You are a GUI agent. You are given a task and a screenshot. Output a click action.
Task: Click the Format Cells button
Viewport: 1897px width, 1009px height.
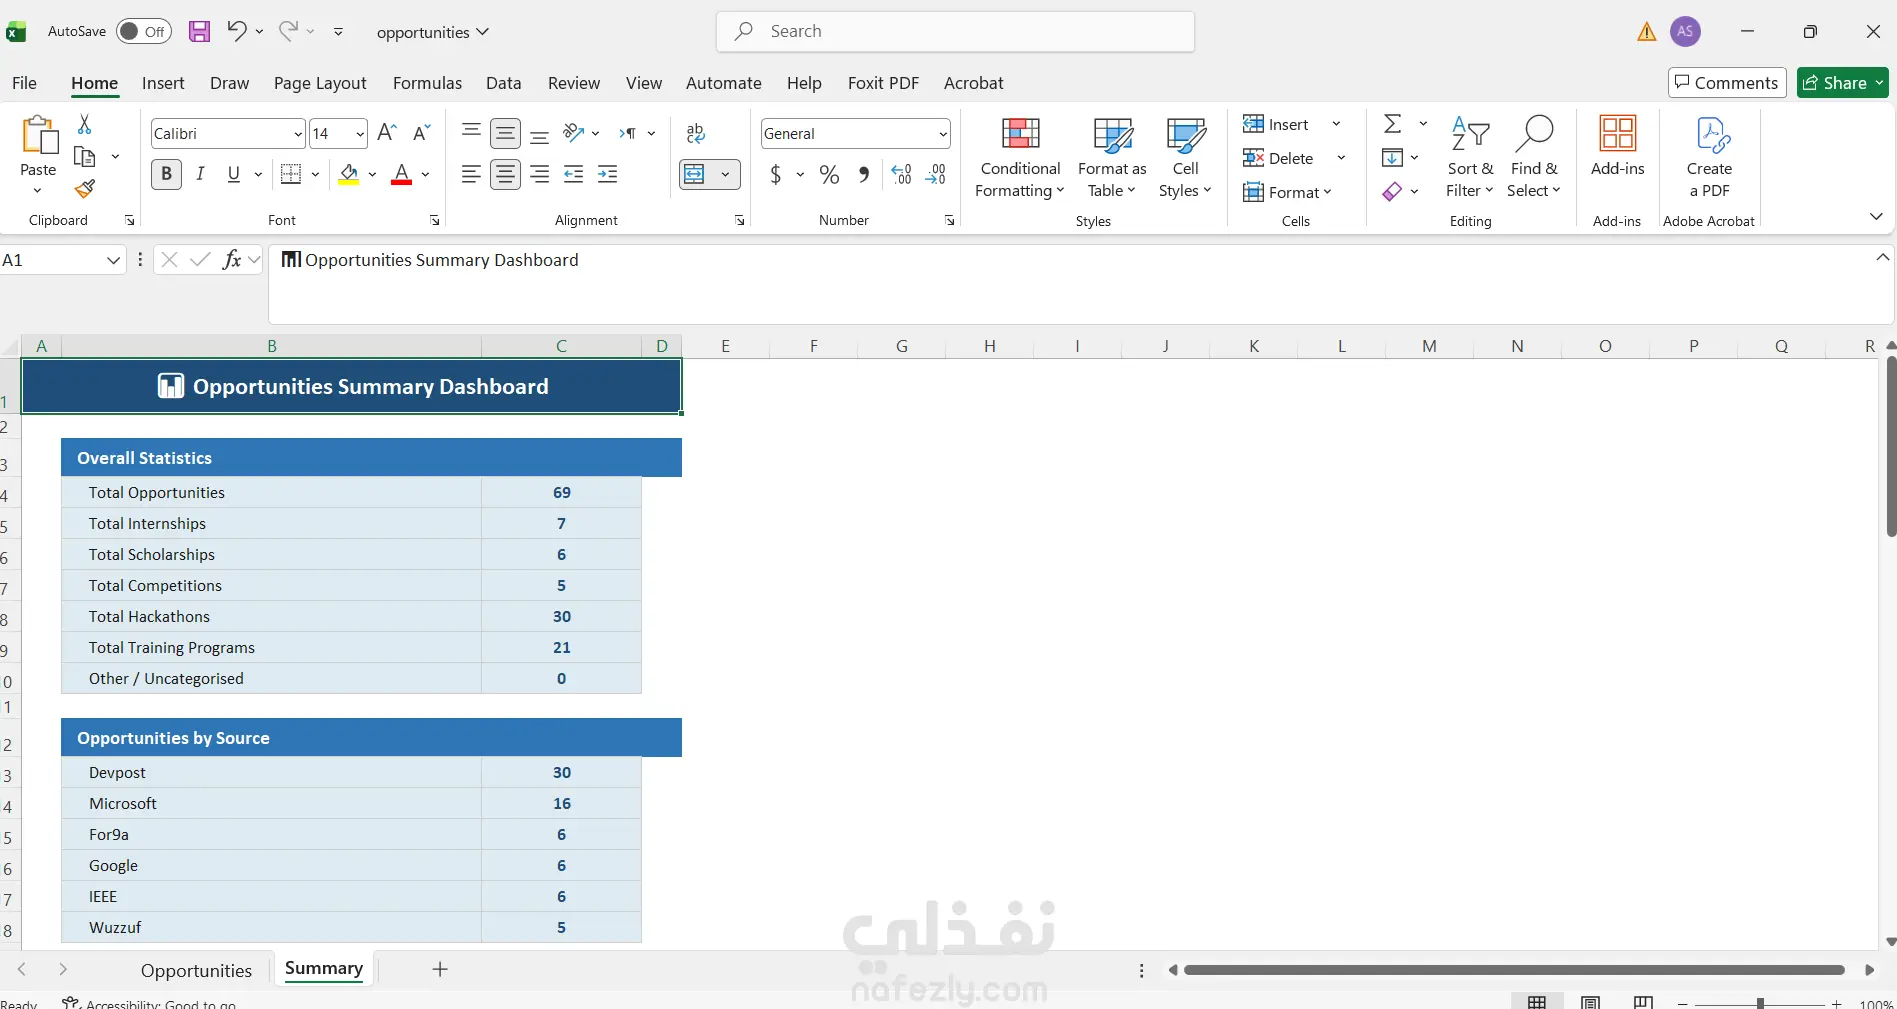pos(1287,192)
